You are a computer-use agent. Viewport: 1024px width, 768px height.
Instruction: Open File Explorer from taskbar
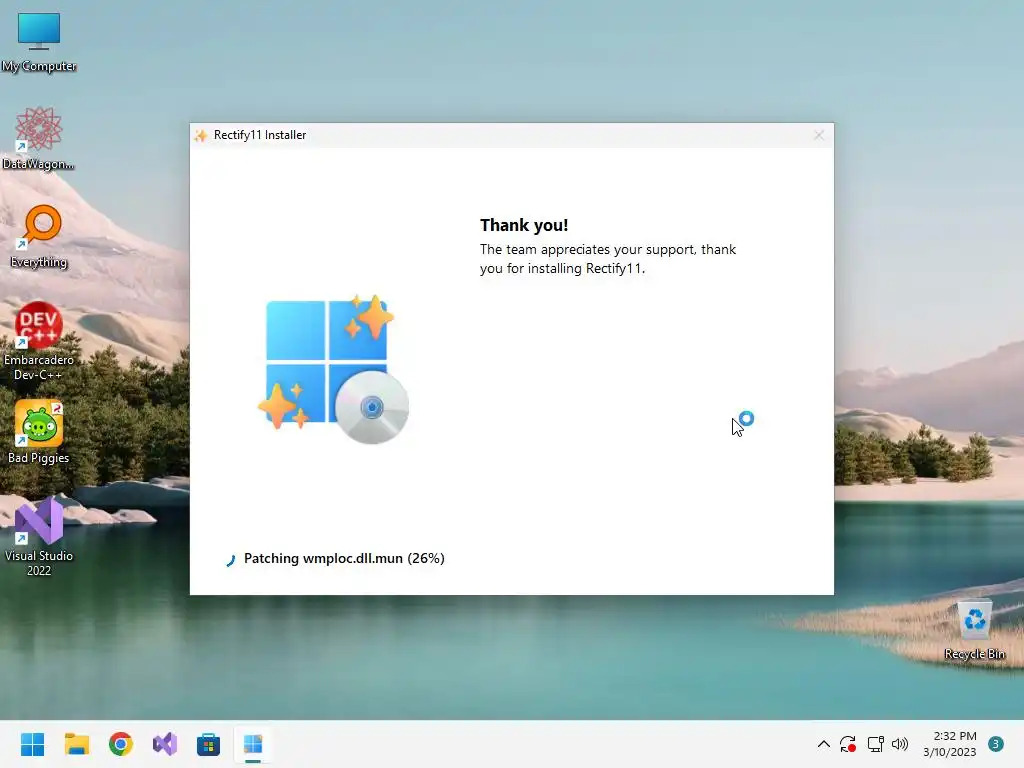click(76, 744)
